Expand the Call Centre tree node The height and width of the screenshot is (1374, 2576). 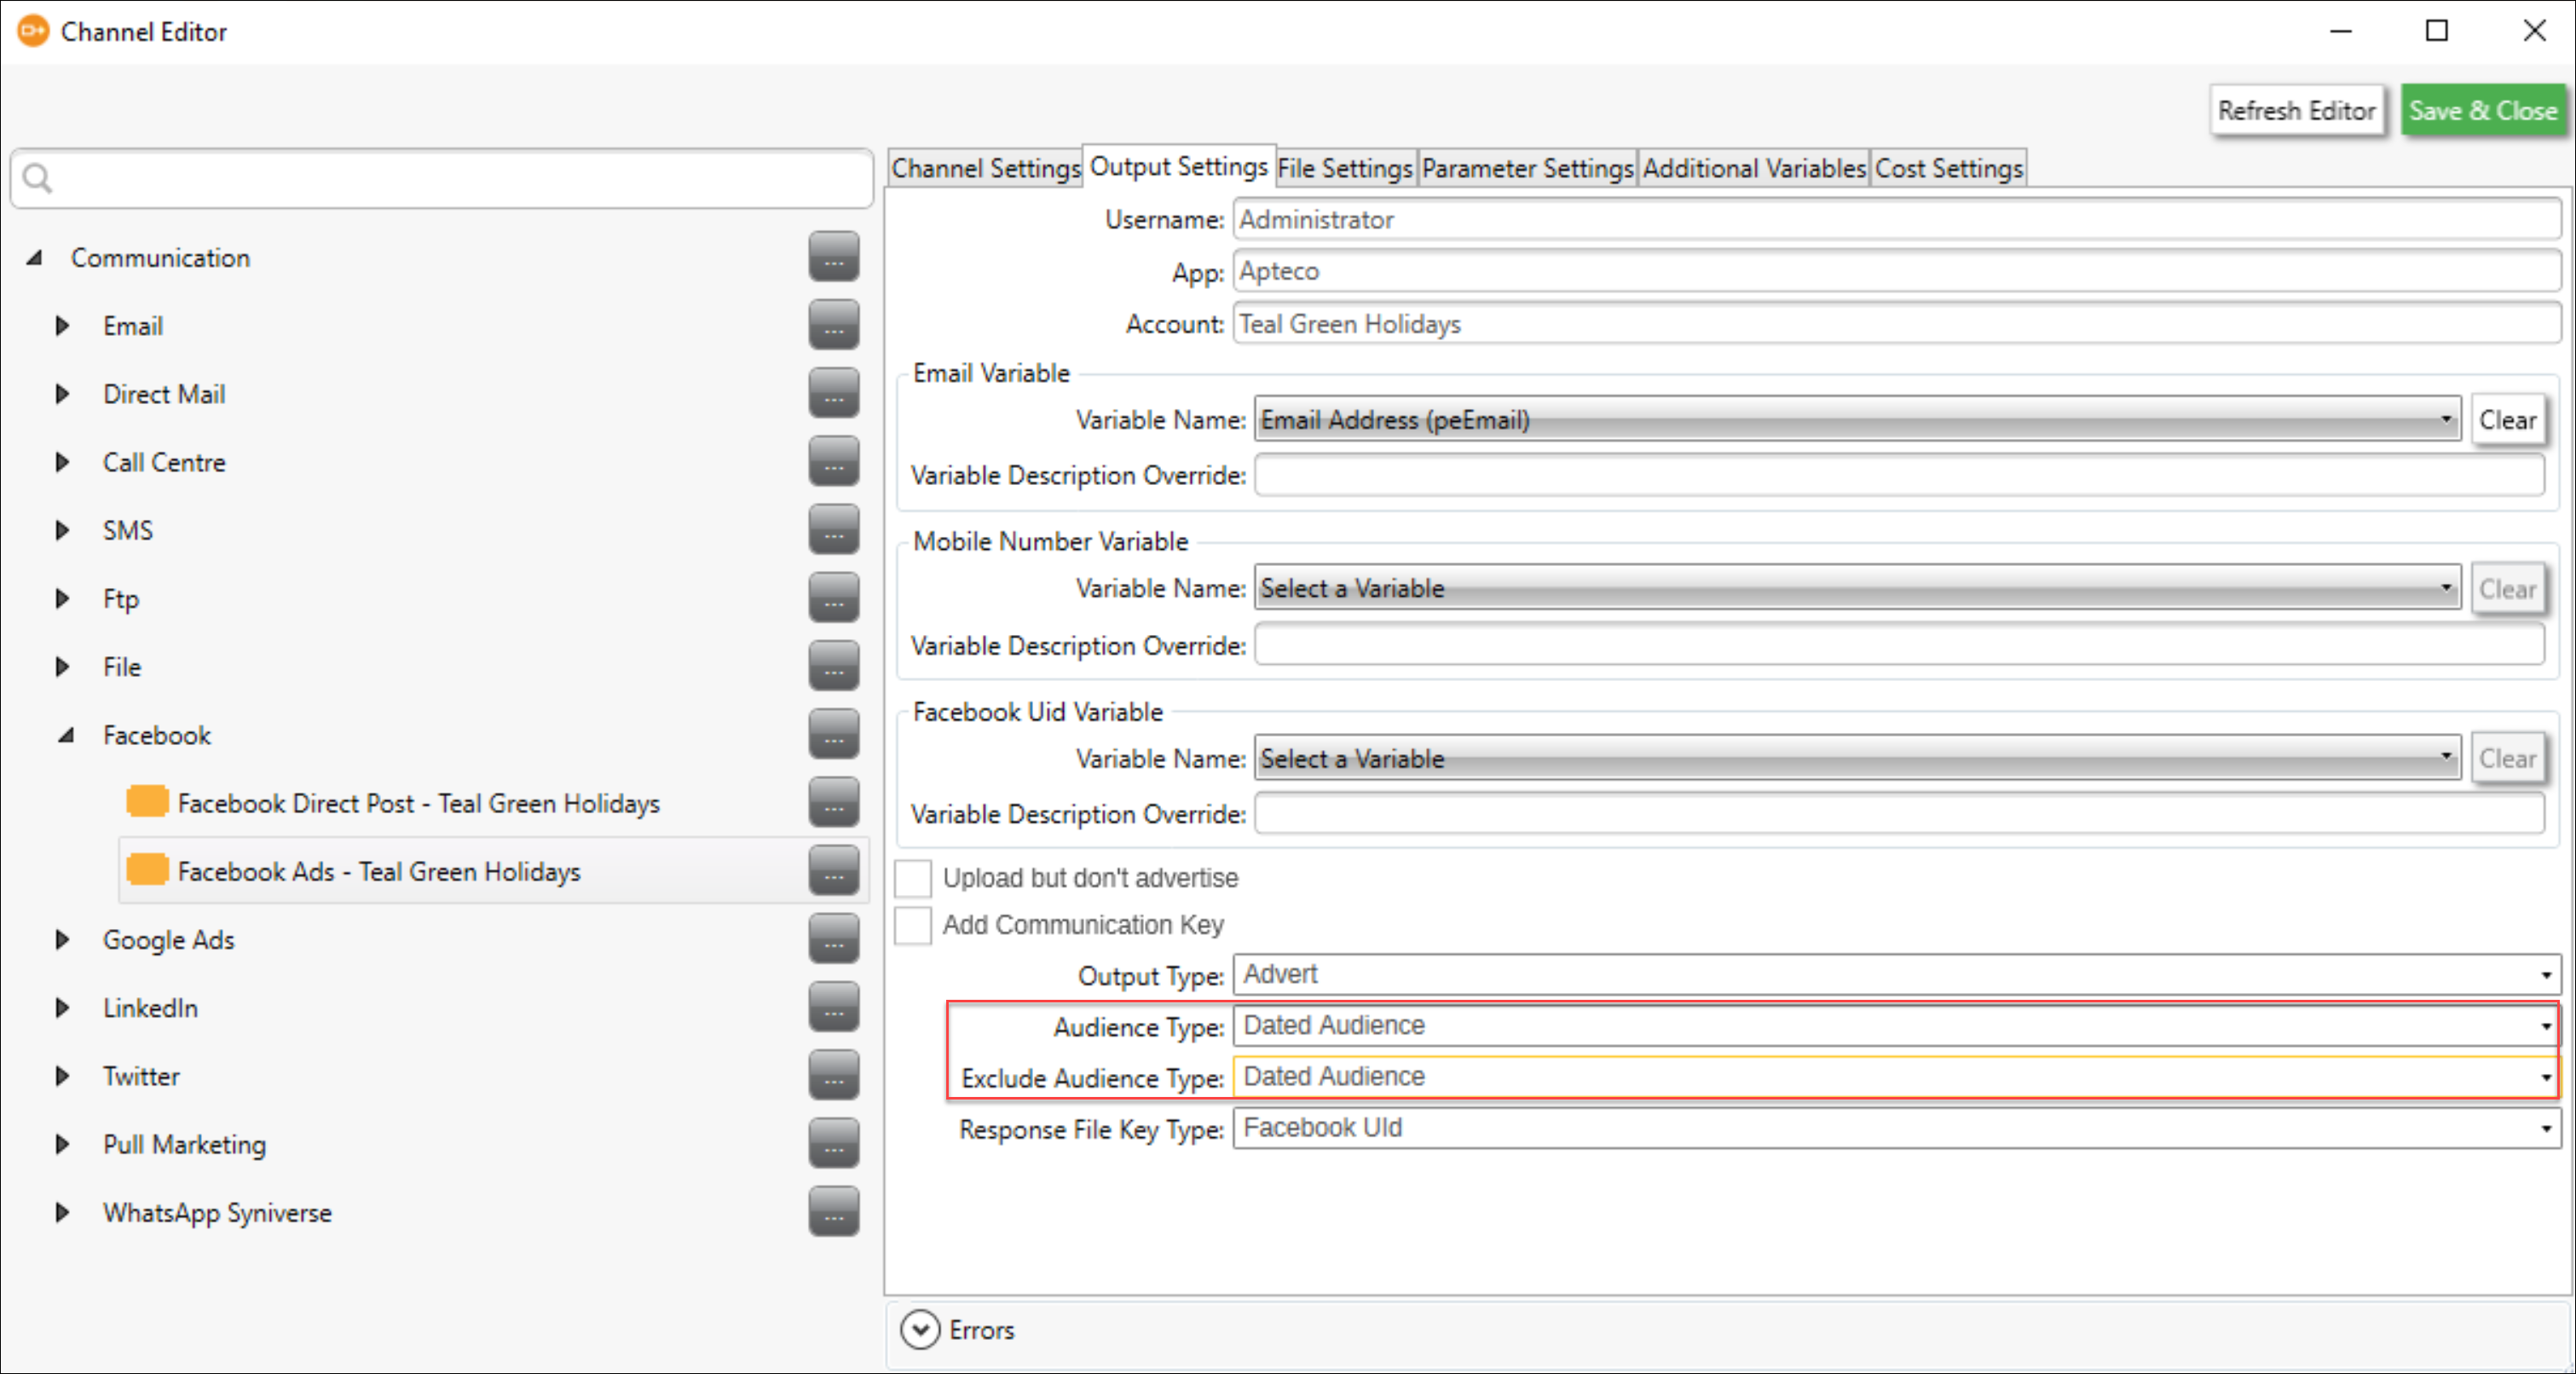[x=62, y=462]
